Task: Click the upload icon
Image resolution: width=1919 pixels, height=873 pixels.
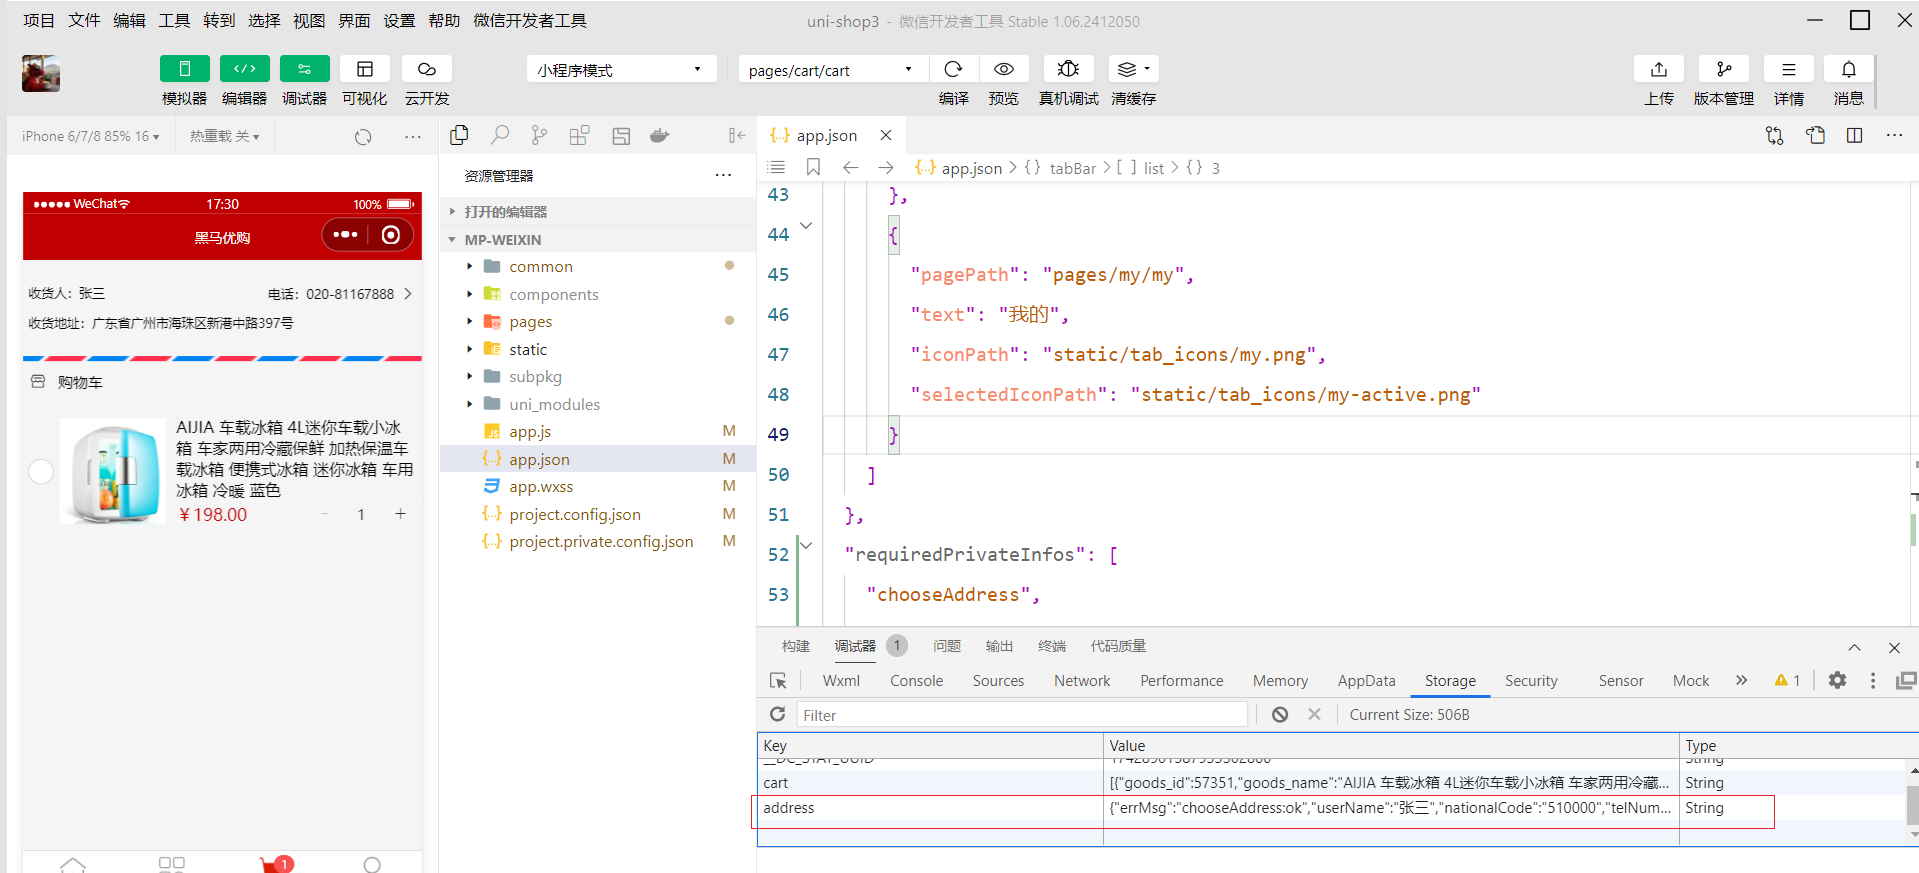Action: [x=1658, y=69]
